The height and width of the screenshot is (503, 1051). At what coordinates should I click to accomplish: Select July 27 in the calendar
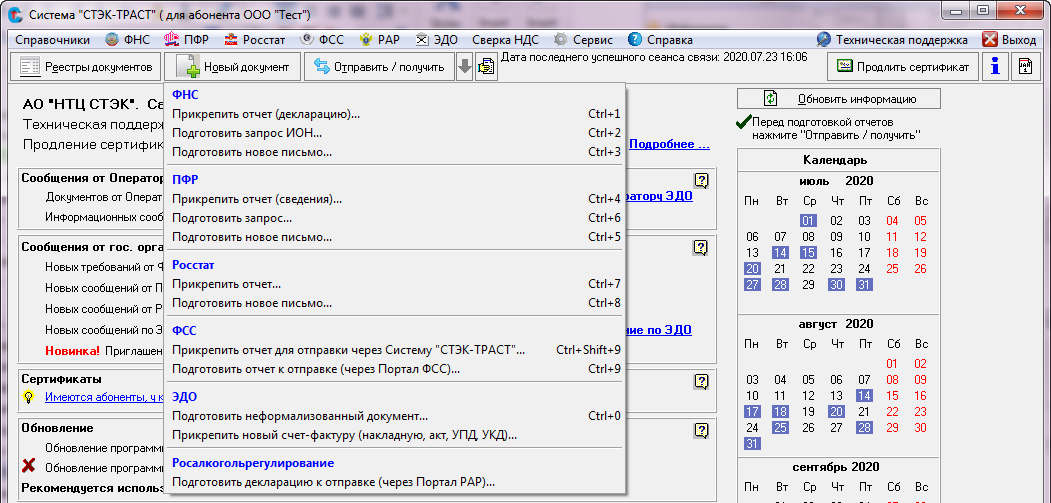click(752, 286)
